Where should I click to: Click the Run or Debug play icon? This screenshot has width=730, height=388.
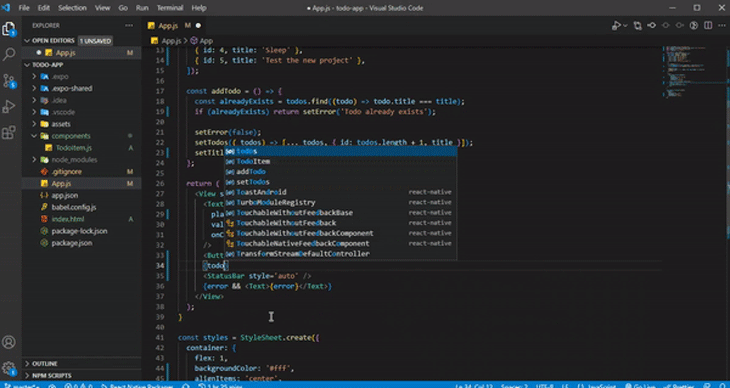click(616, 26)
